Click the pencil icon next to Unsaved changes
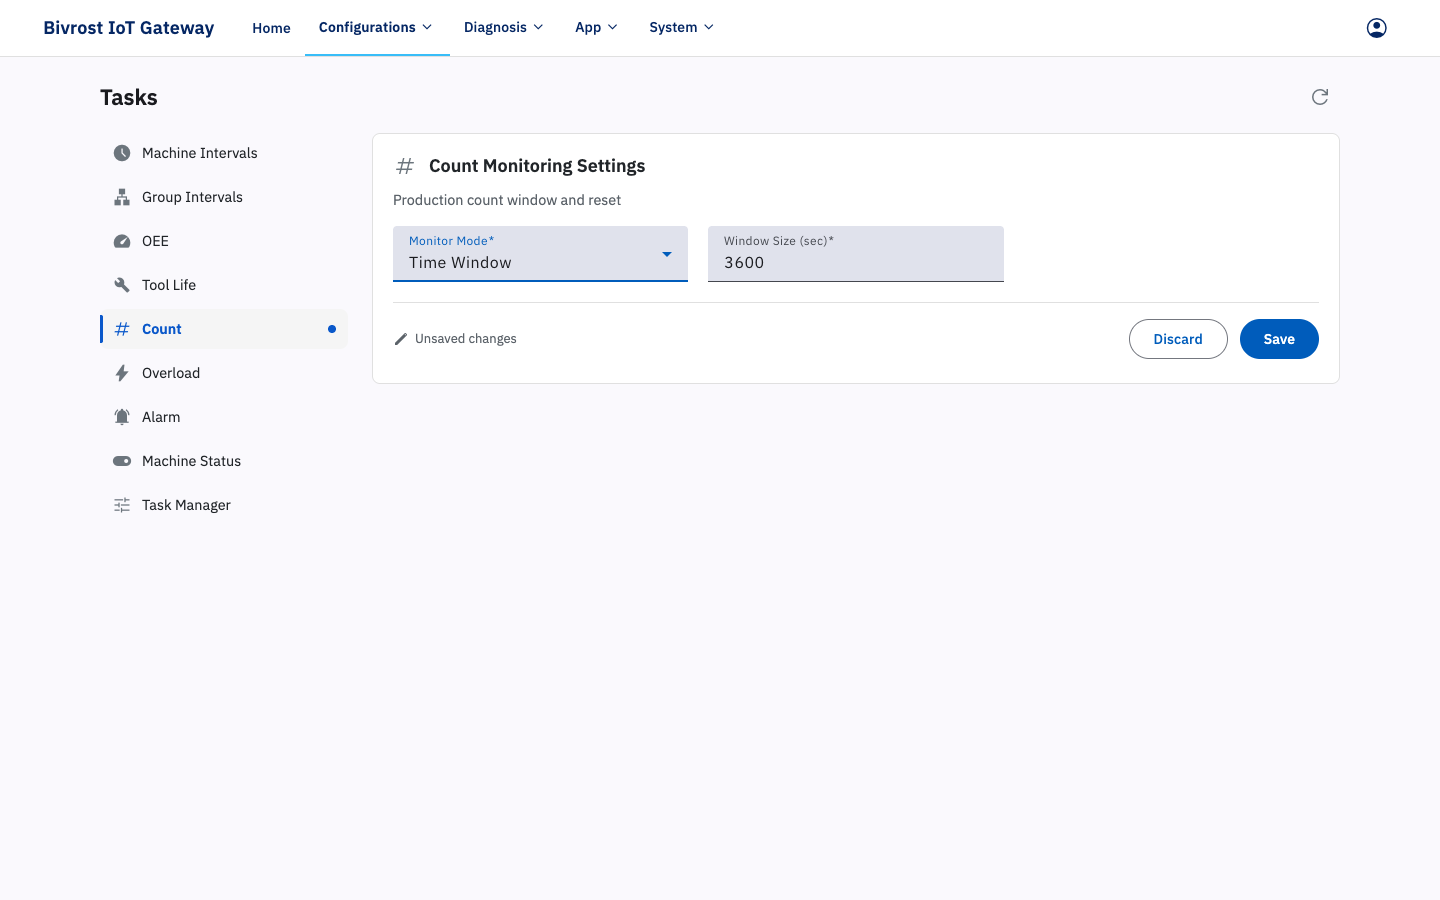1440x900 pixels. pyautogui.click(x=401, y=339)
